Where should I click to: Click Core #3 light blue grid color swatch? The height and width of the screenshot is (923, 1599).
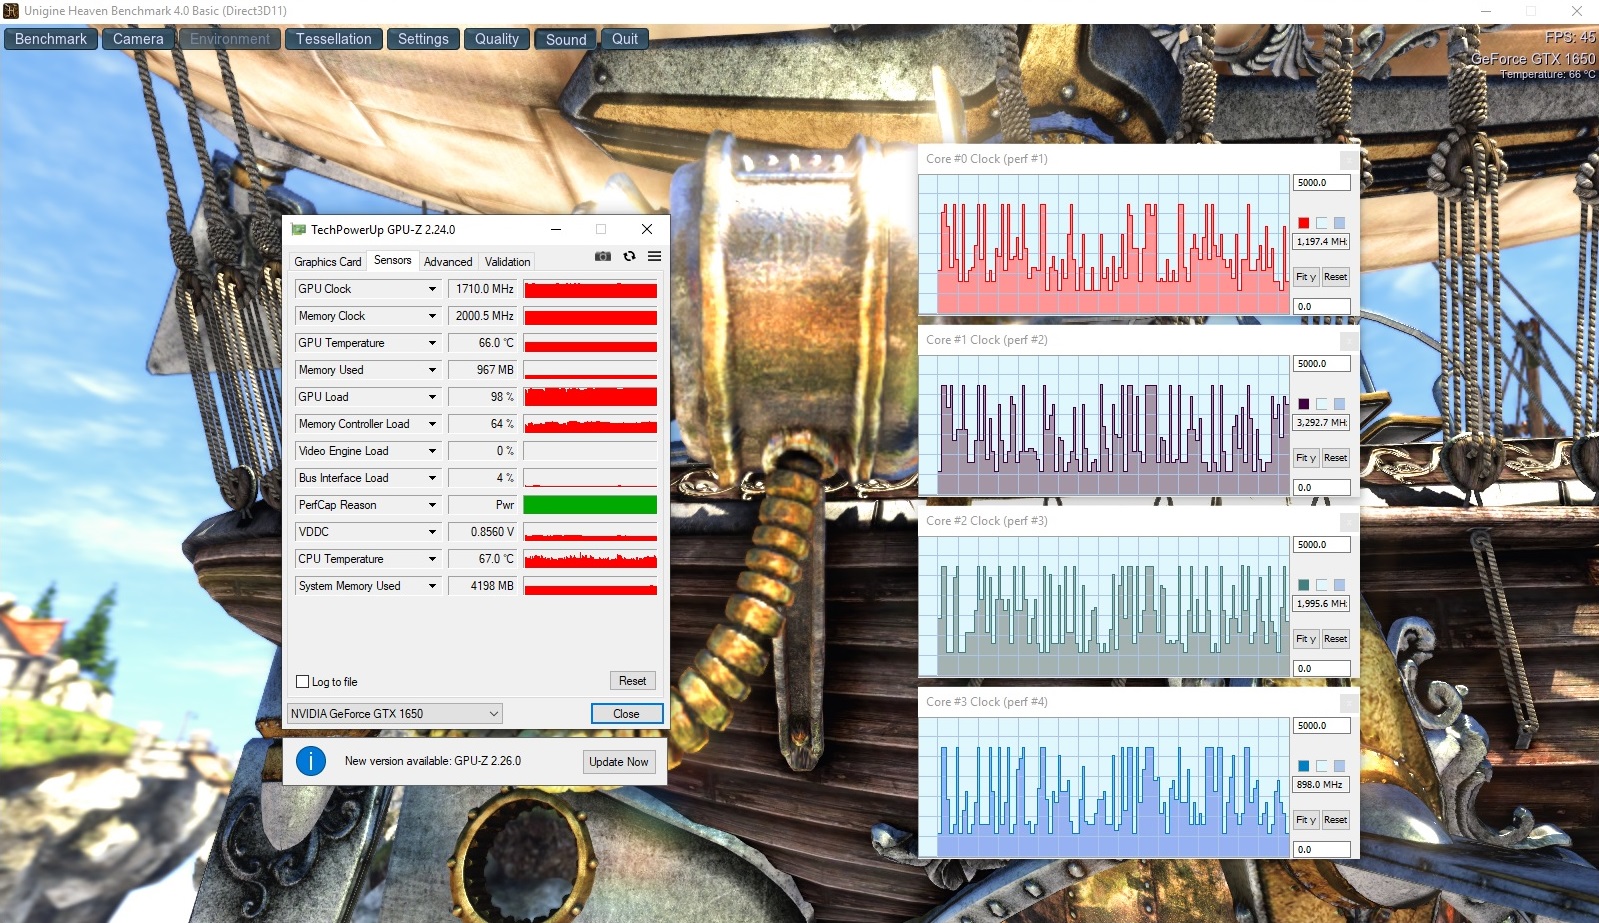1340,766
